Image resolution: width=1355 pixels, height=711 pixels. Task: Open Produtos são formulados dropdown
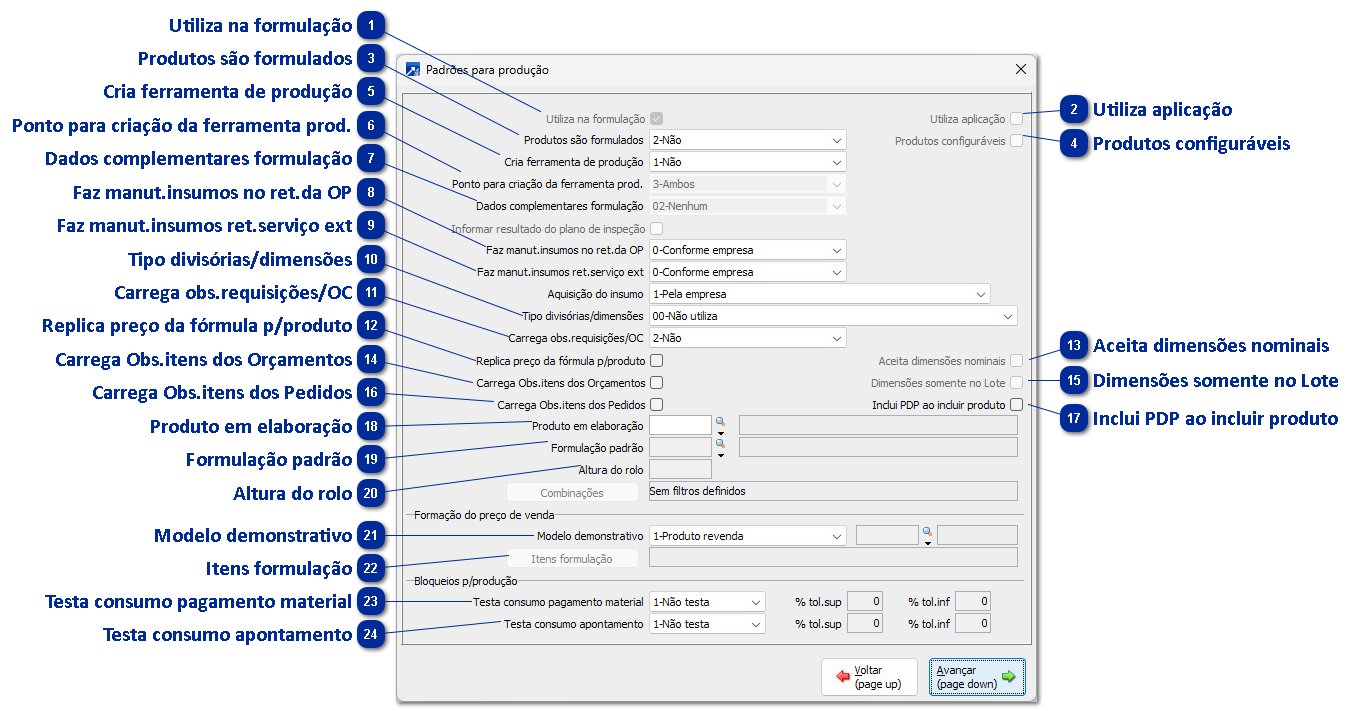[747, 139]
